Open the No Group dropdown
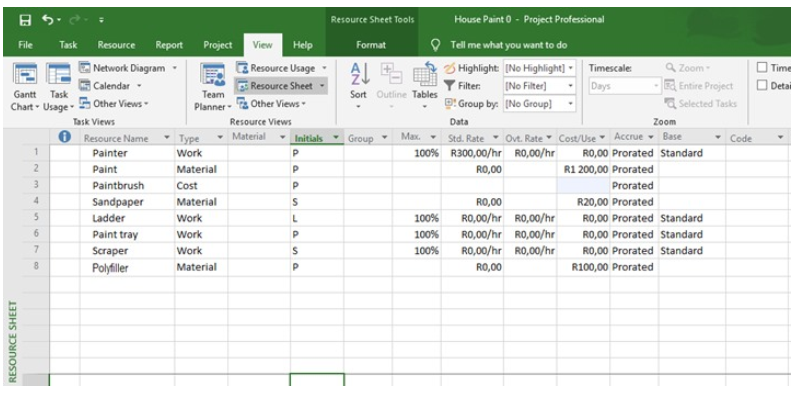This screenshot has height=402, width=804. (x=539, y=104)
